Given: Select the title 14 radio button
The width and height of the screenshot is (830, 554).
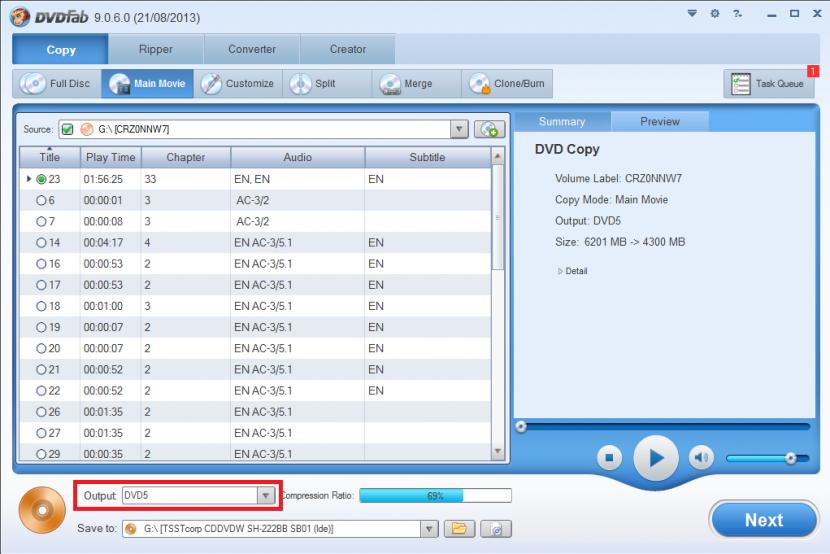Looking at the screenshot, I should (x=42, y=242).
